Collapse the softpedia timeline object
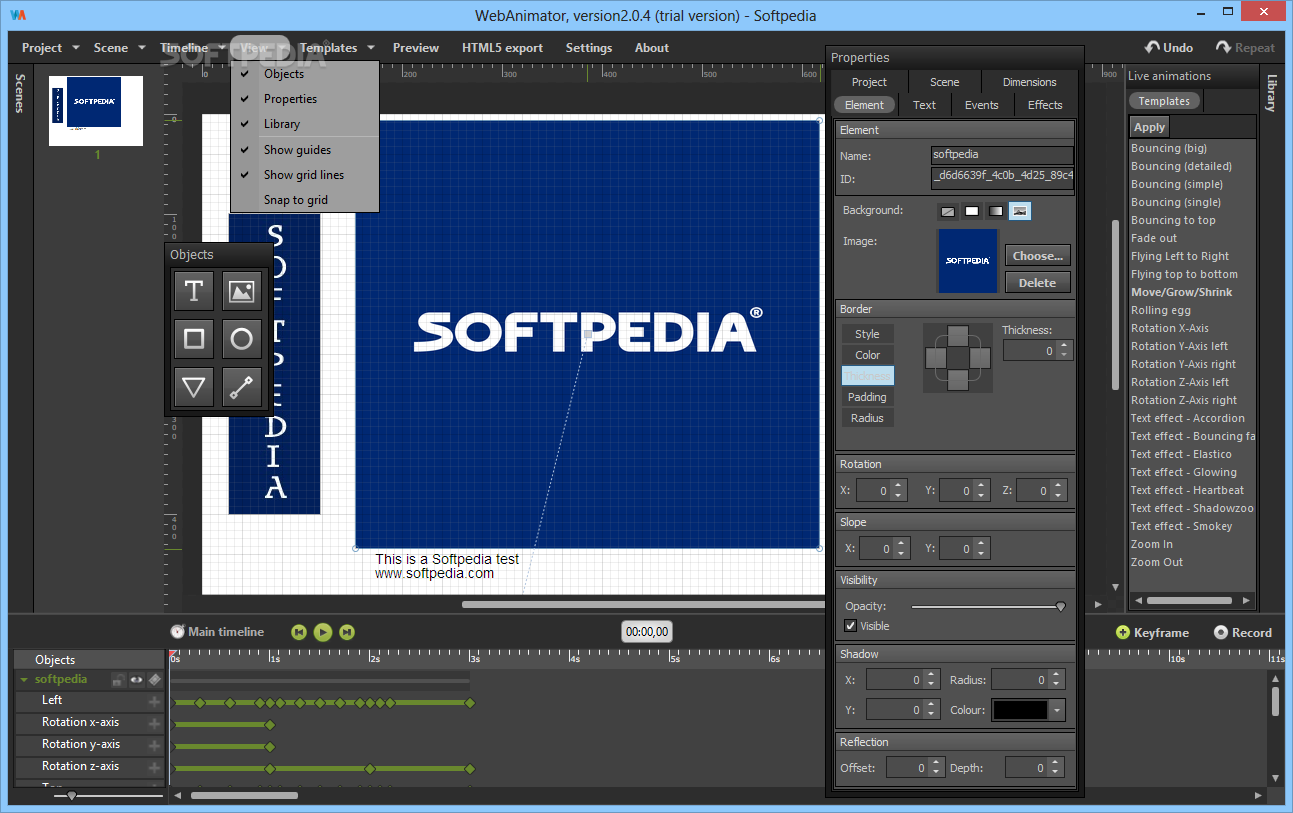This screenshot has width=1293, height=813. click(x=24, y=680)
